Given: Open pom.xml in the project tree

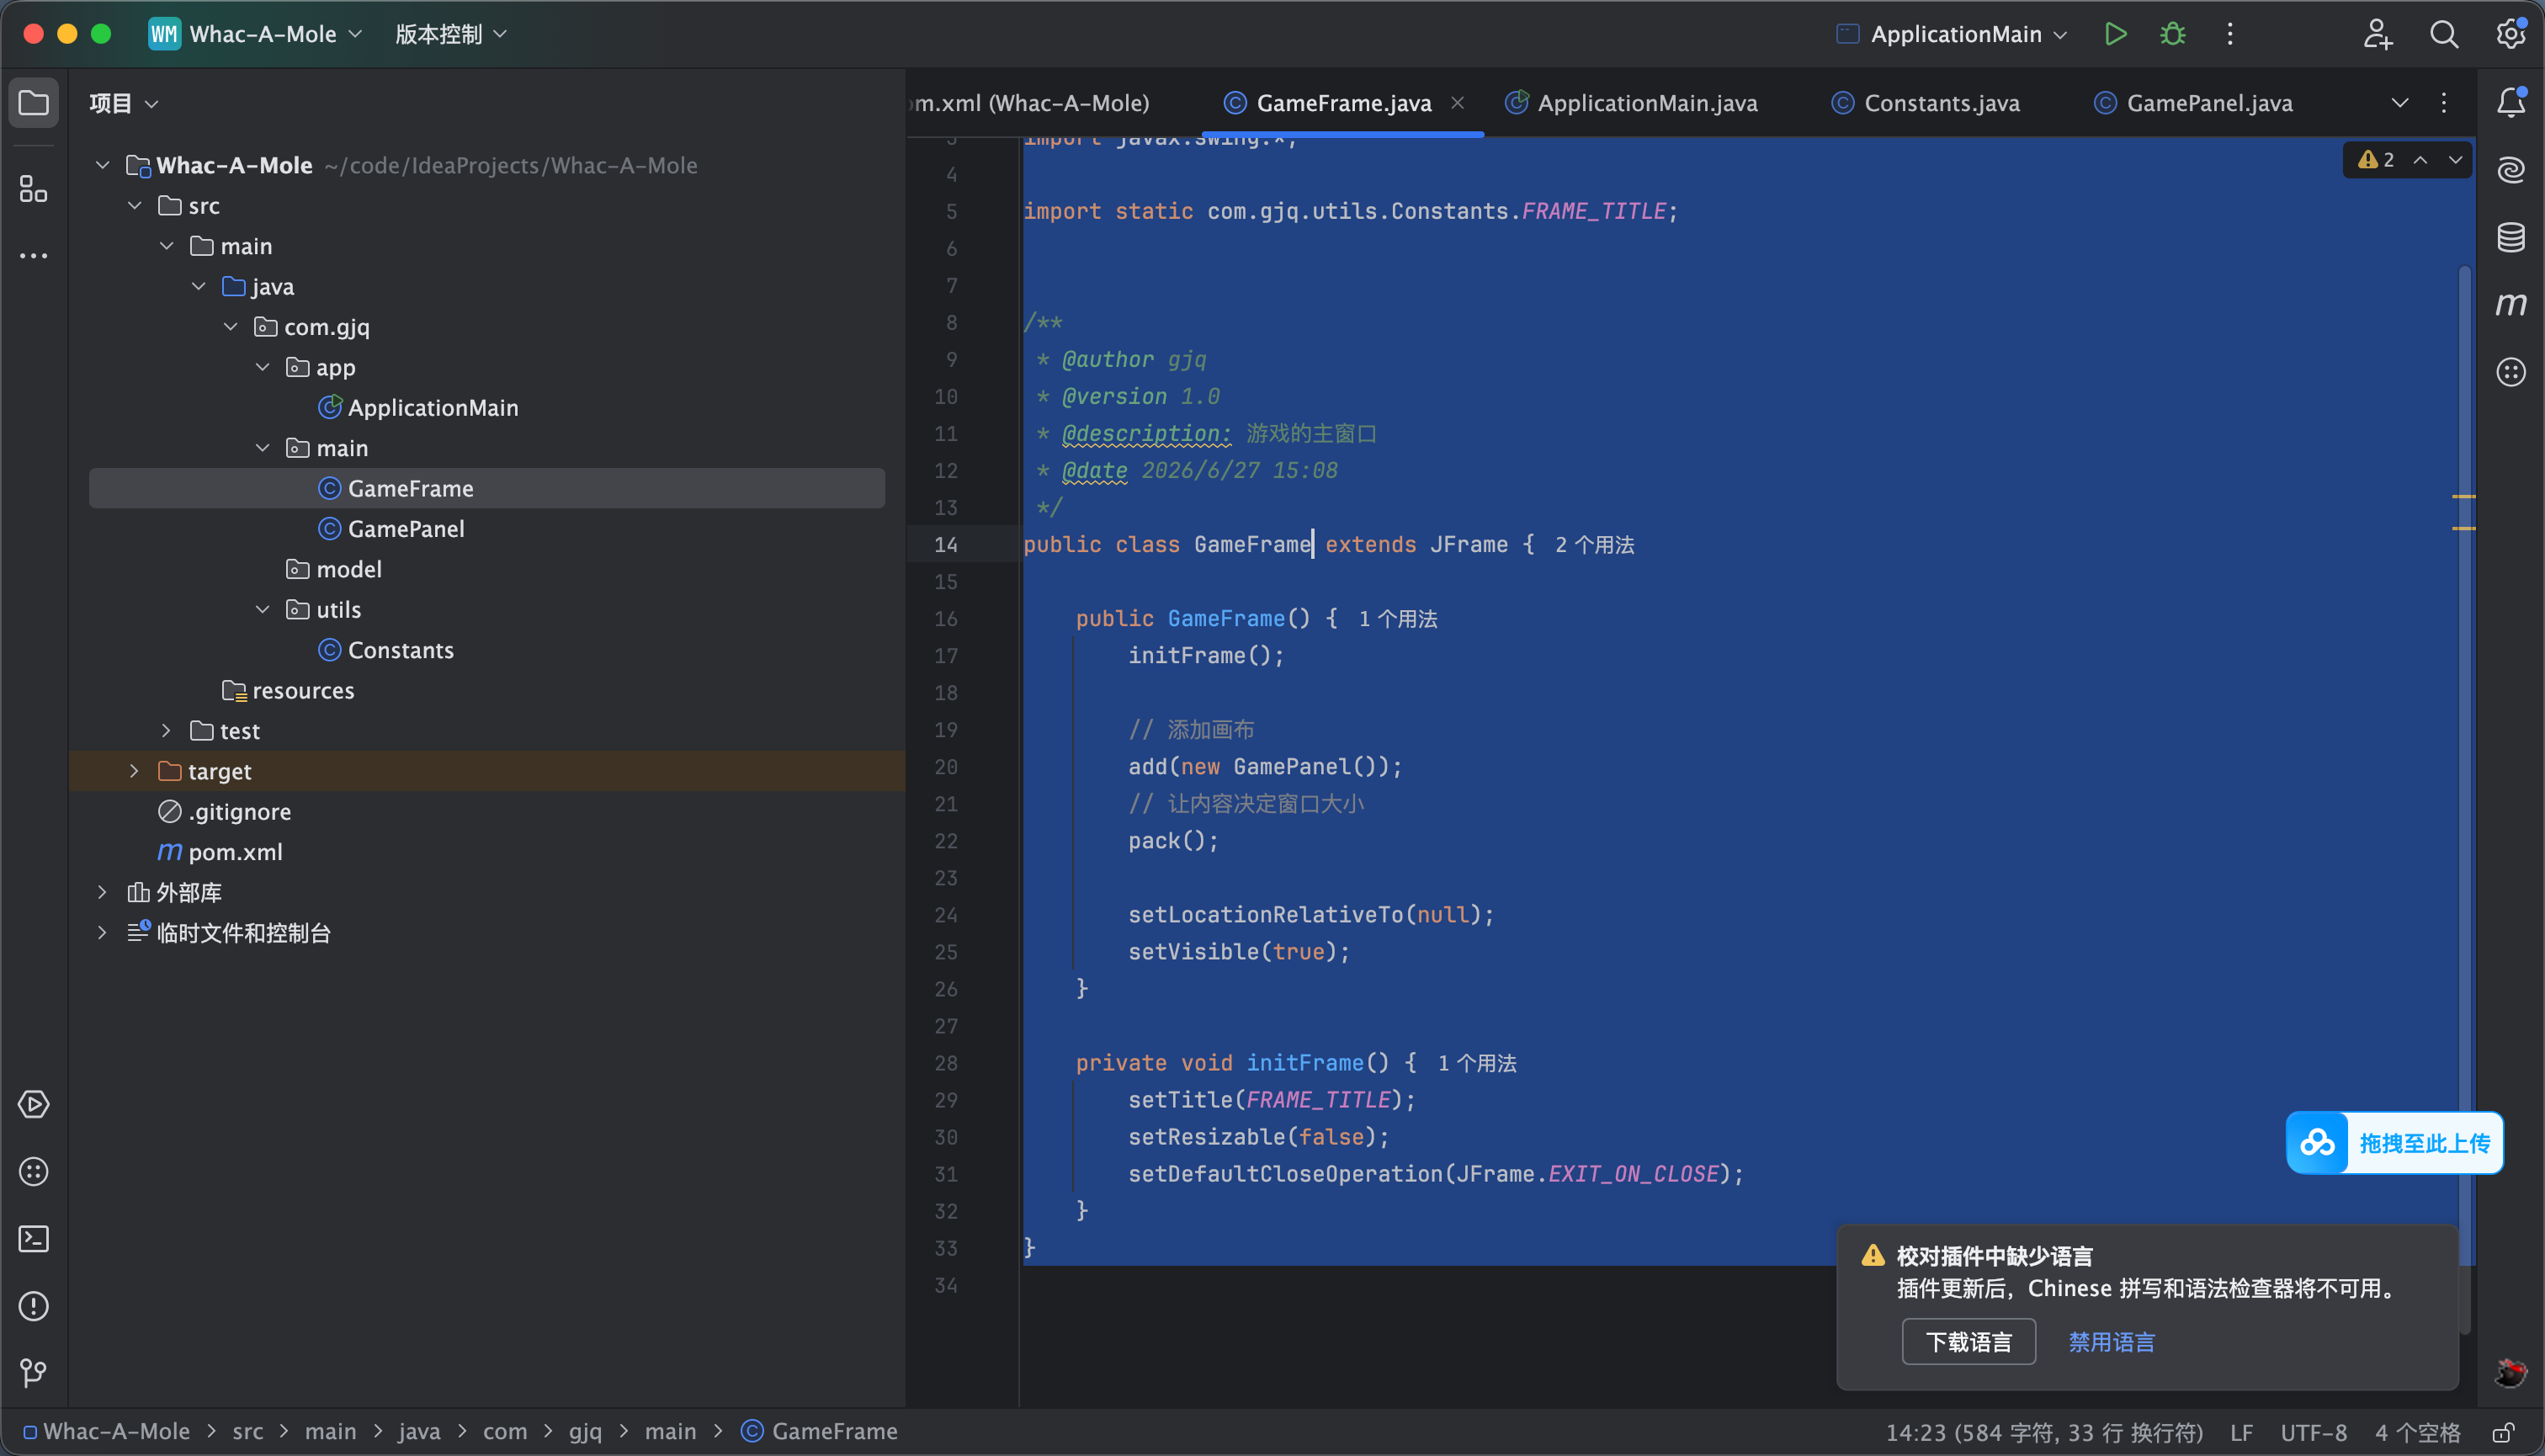Looking at the screenshot, I should [x=235, y=852].
